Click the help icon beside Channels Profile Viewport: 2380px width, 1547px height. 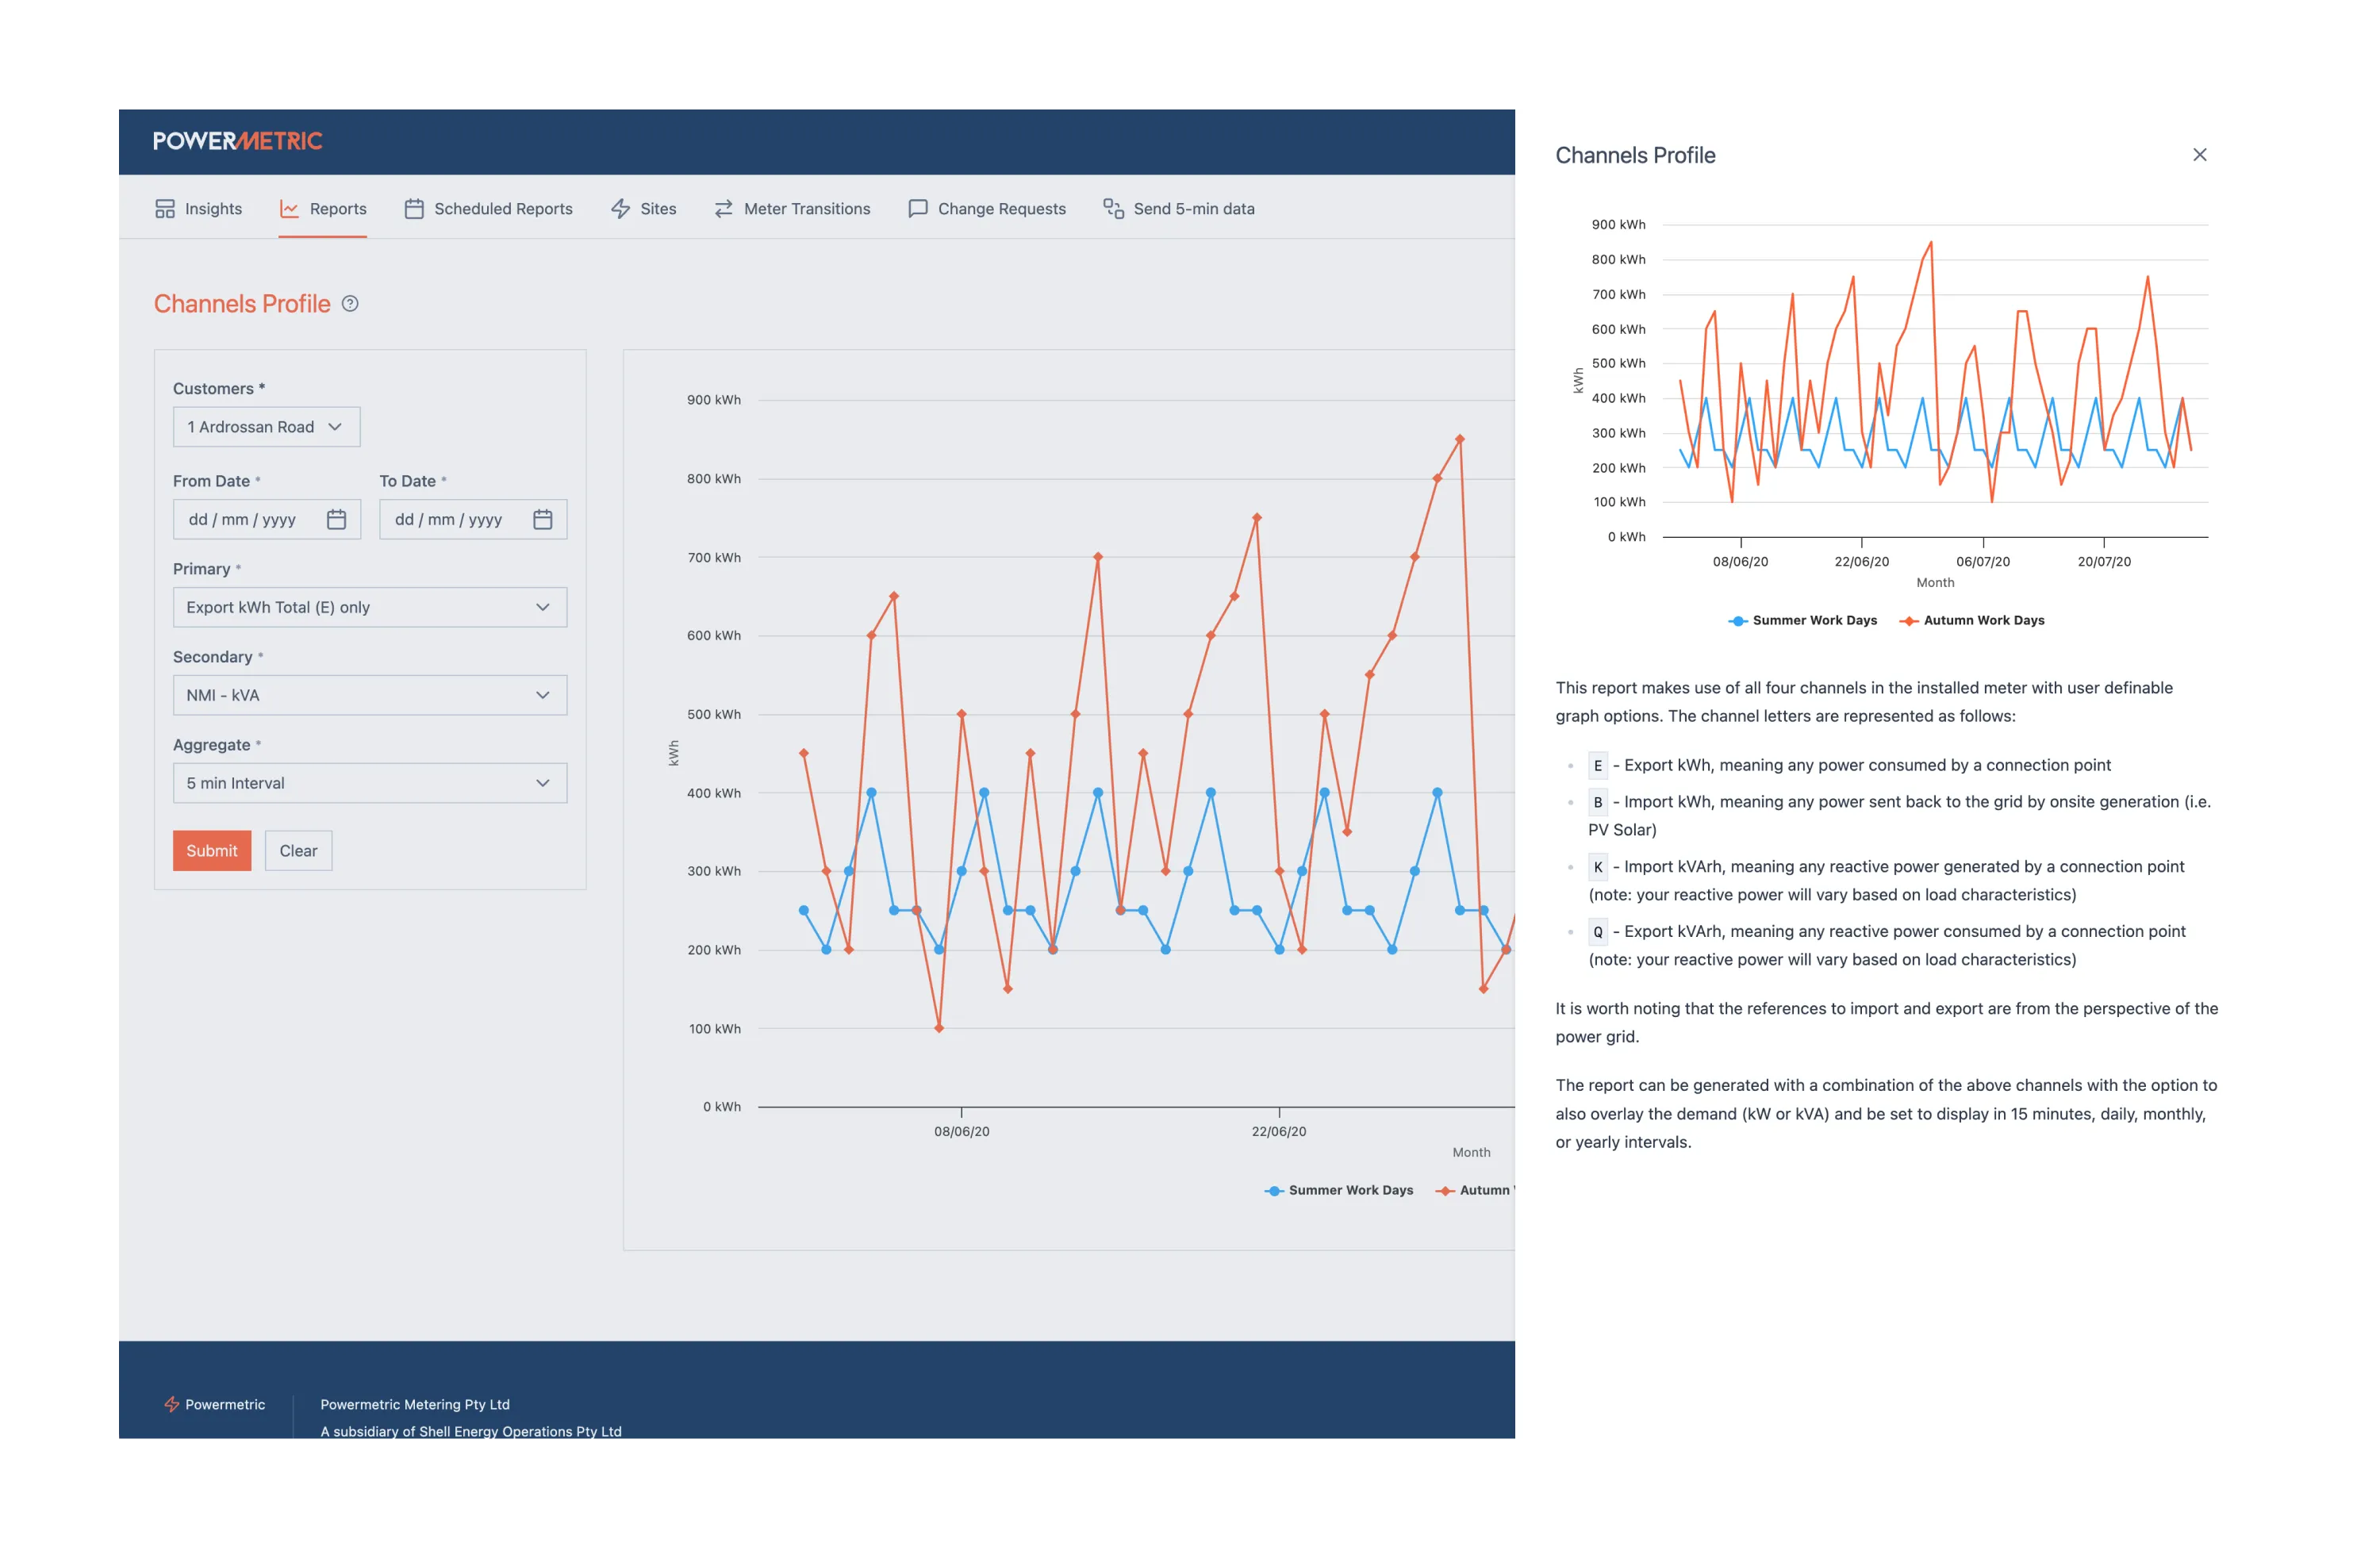tap(350, 304)
